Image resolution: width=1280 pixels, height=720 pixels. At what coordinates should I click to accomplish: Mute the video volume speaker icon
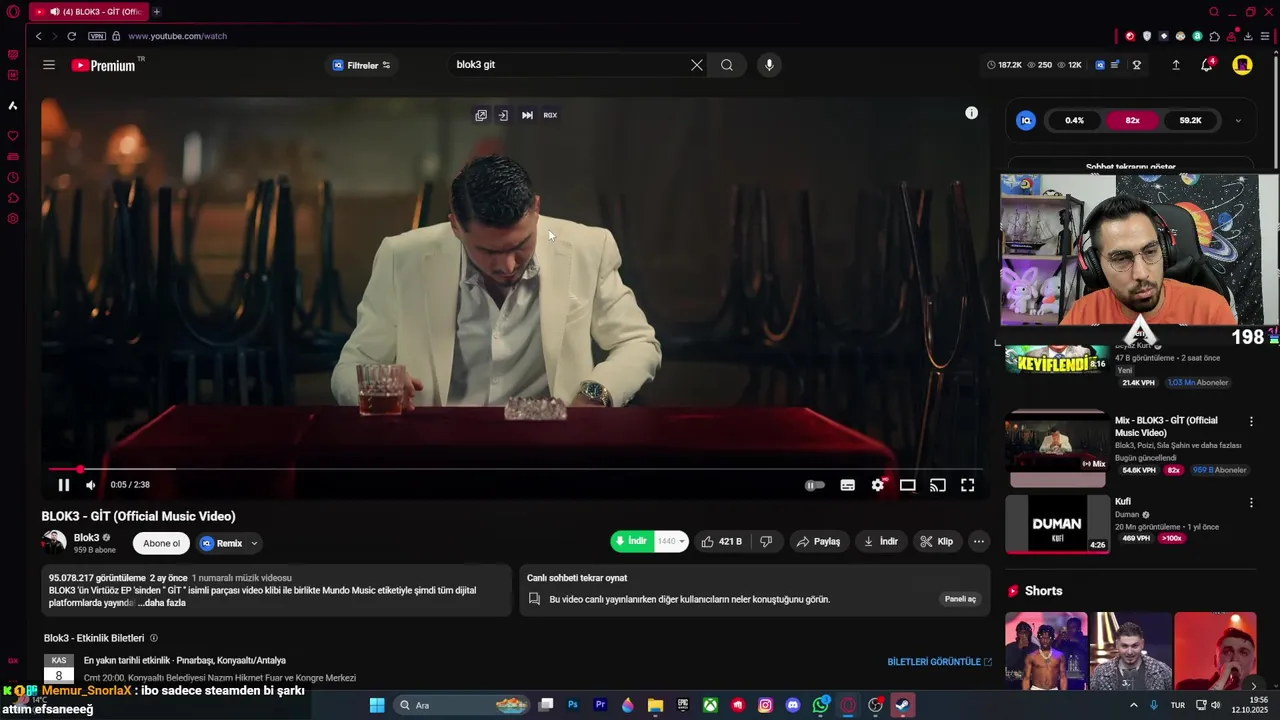[90, 485]
